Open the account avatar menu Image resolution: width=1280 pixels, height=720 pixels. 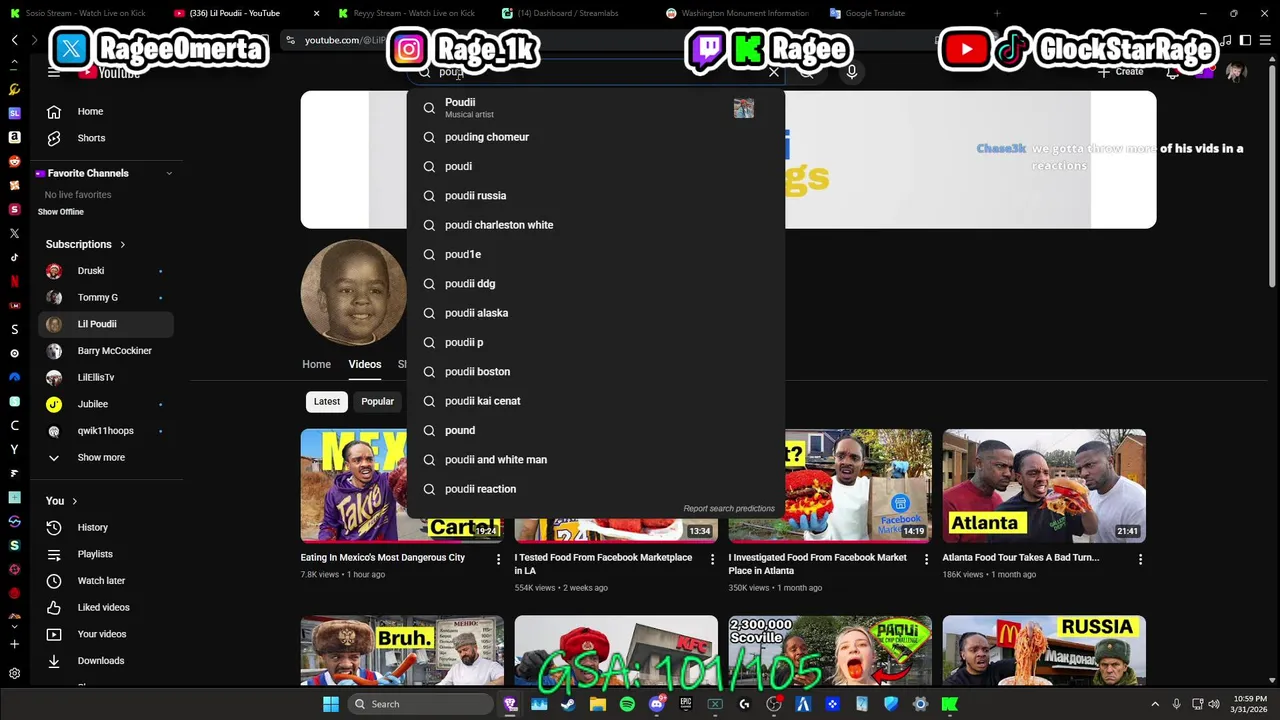1236,72
